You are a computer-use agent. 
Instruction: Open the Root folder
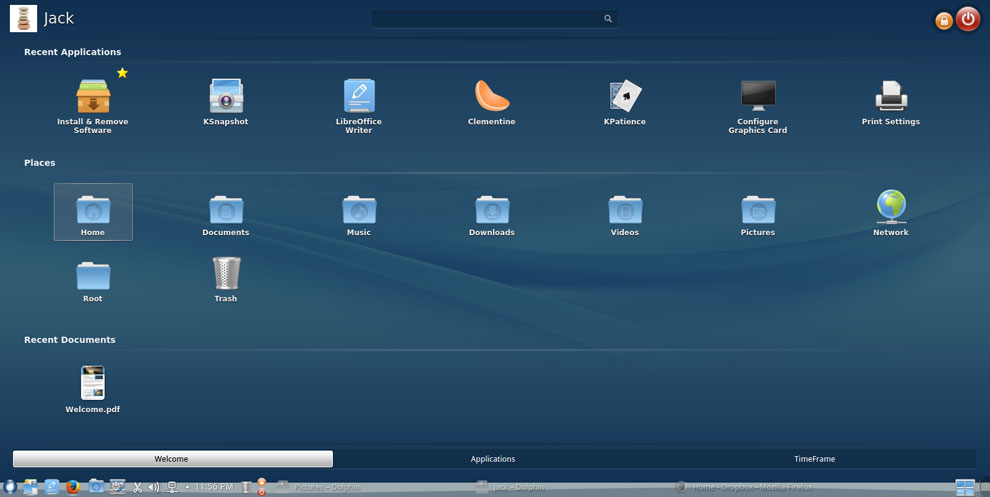point(93,282)
